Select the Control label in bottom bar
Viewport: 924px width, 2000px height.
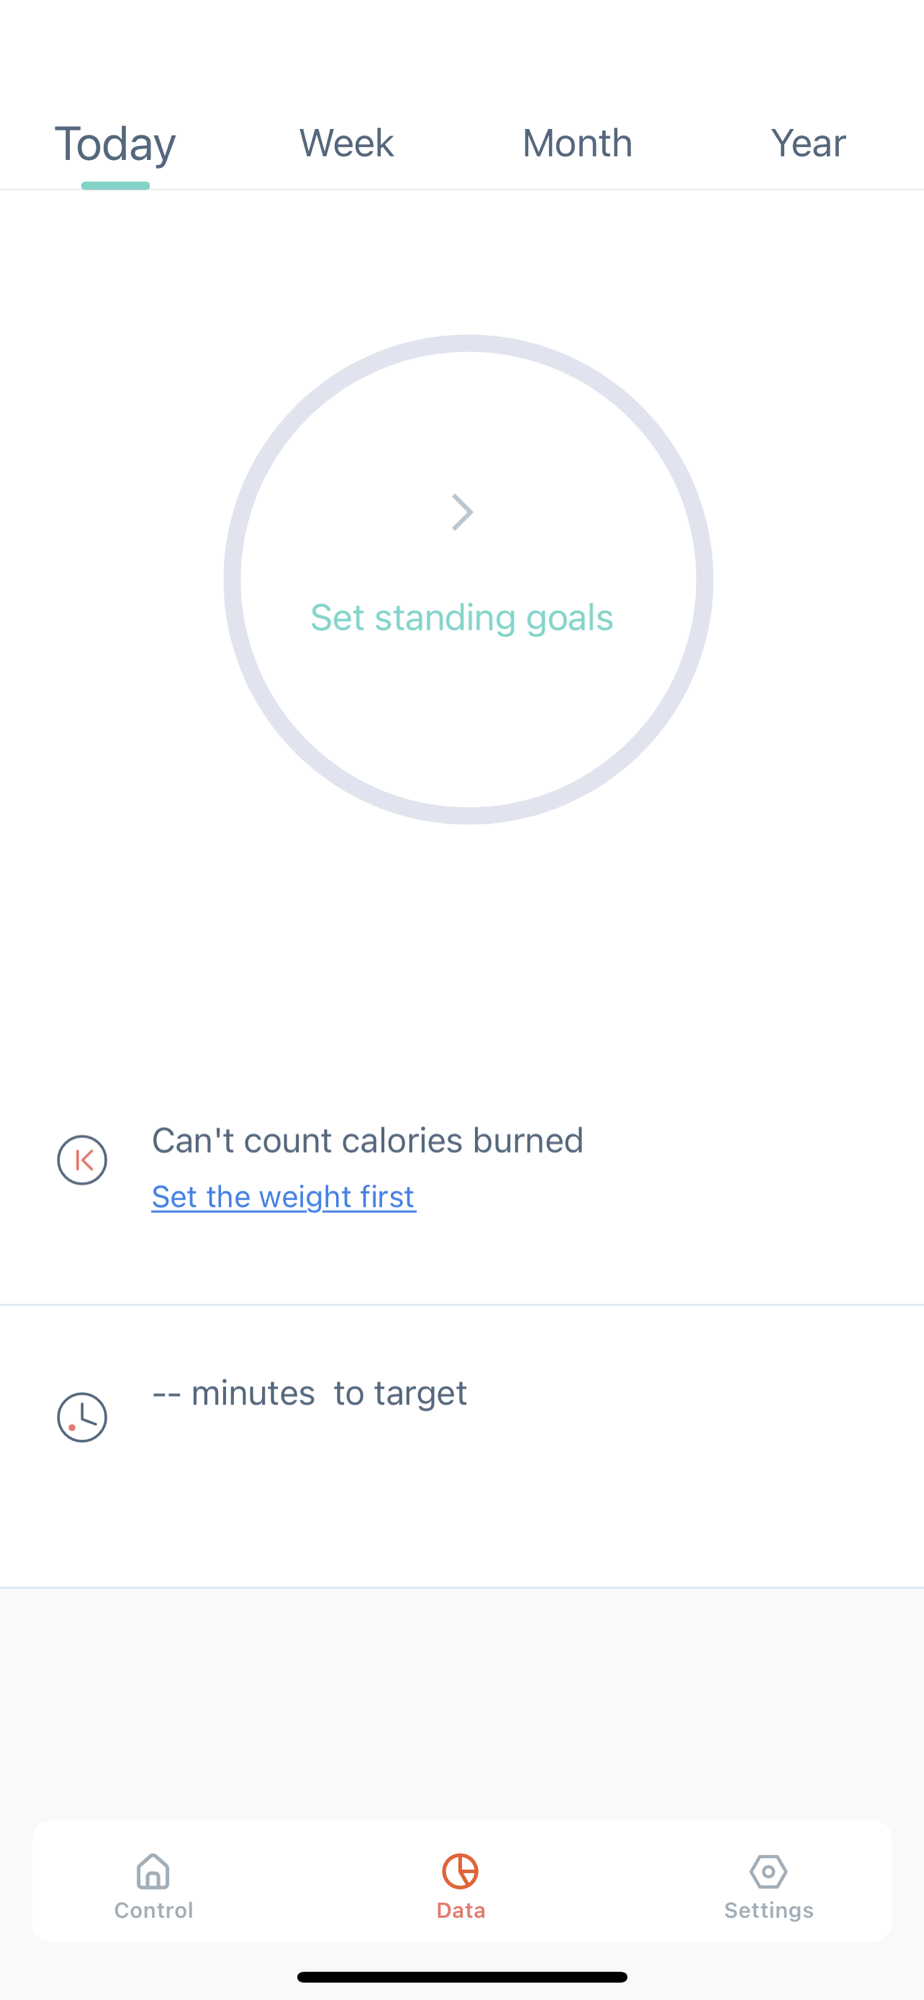tap(153, 1910)
